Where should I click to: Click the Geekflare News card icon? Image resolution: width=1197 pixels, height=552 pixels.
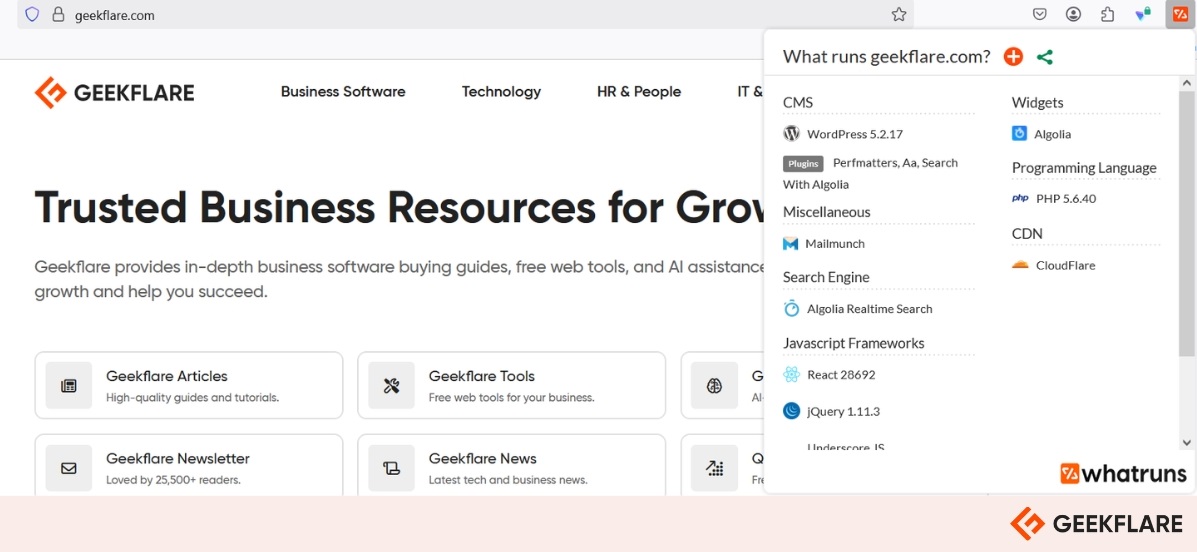392,468
